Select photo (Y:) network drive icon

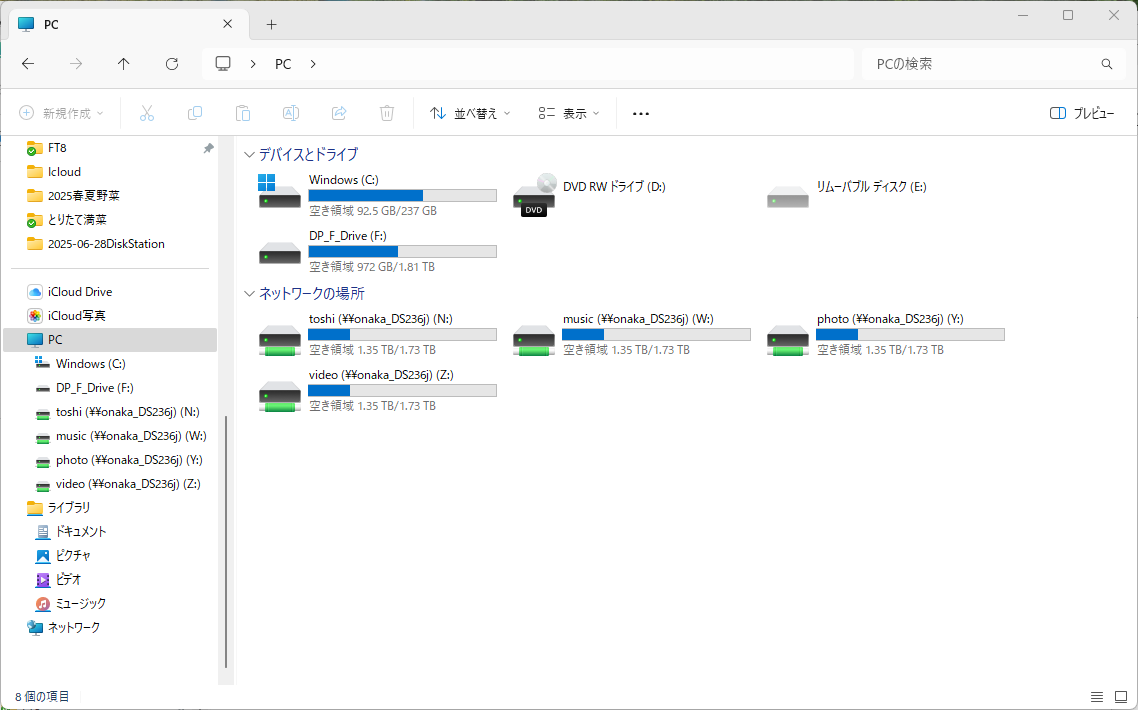[x=787, y=340]
